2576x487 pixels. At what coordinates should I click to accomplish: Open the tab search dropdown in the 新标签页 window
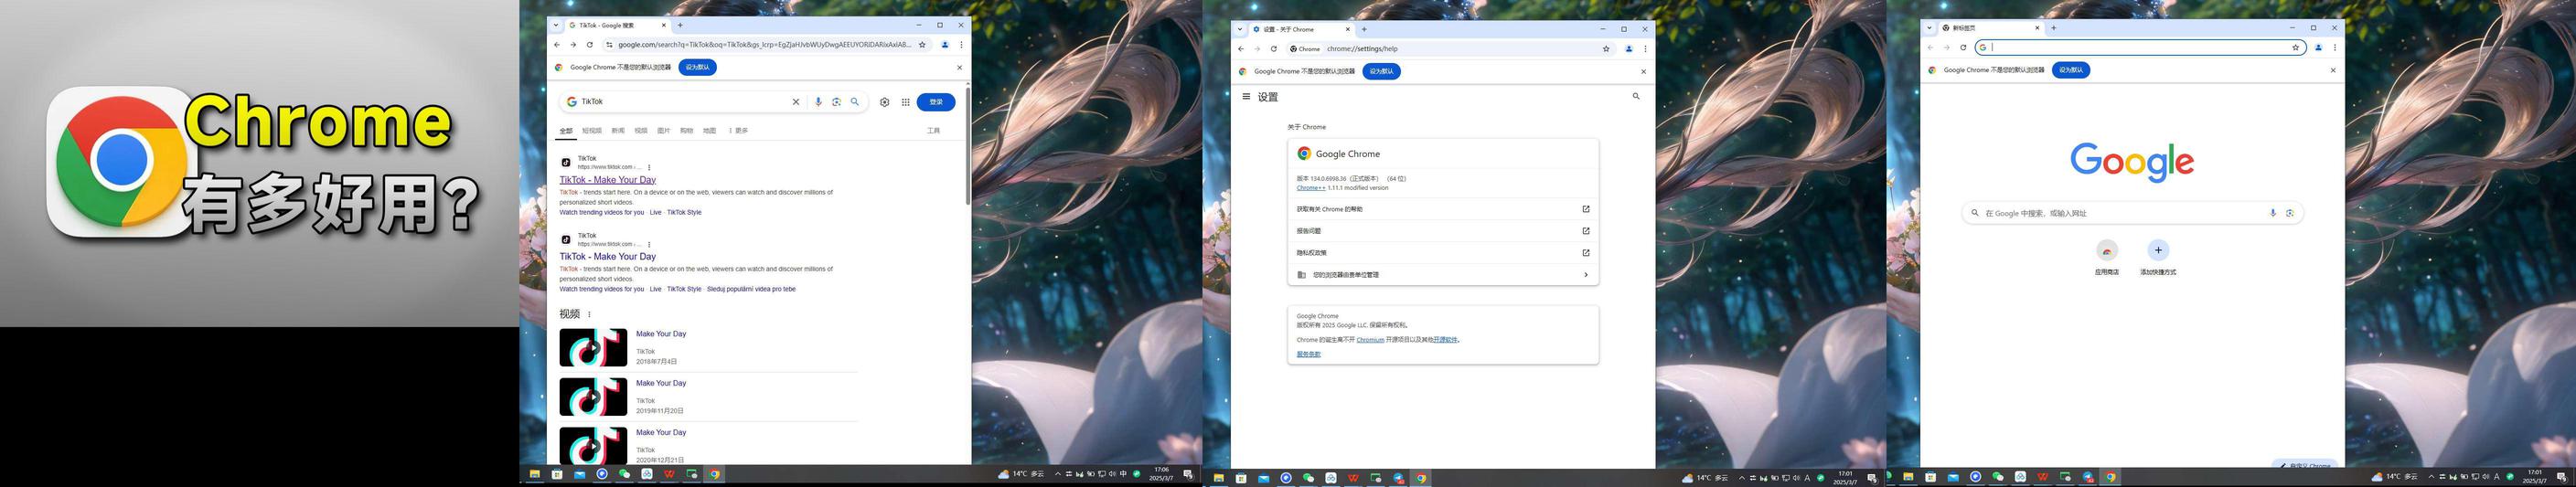coord(1930,28)
